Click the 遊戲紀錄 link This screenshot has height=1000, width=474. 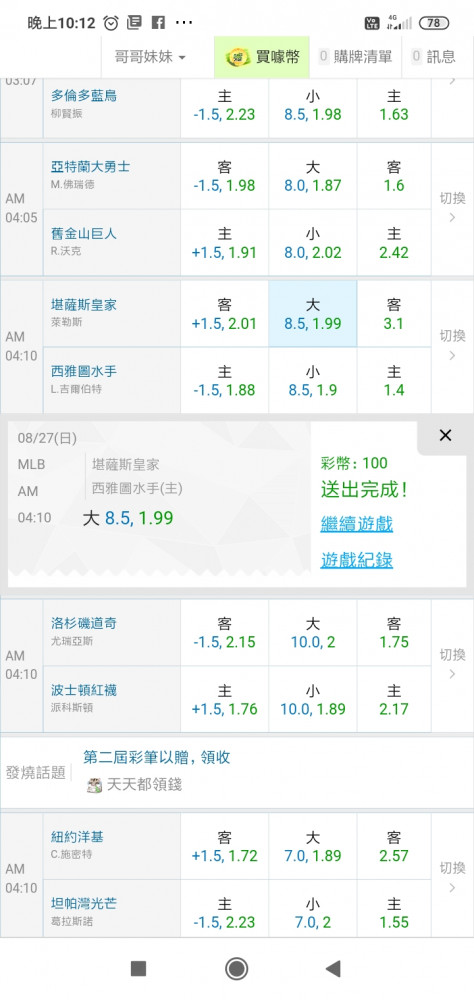click(x=357, y=561)
